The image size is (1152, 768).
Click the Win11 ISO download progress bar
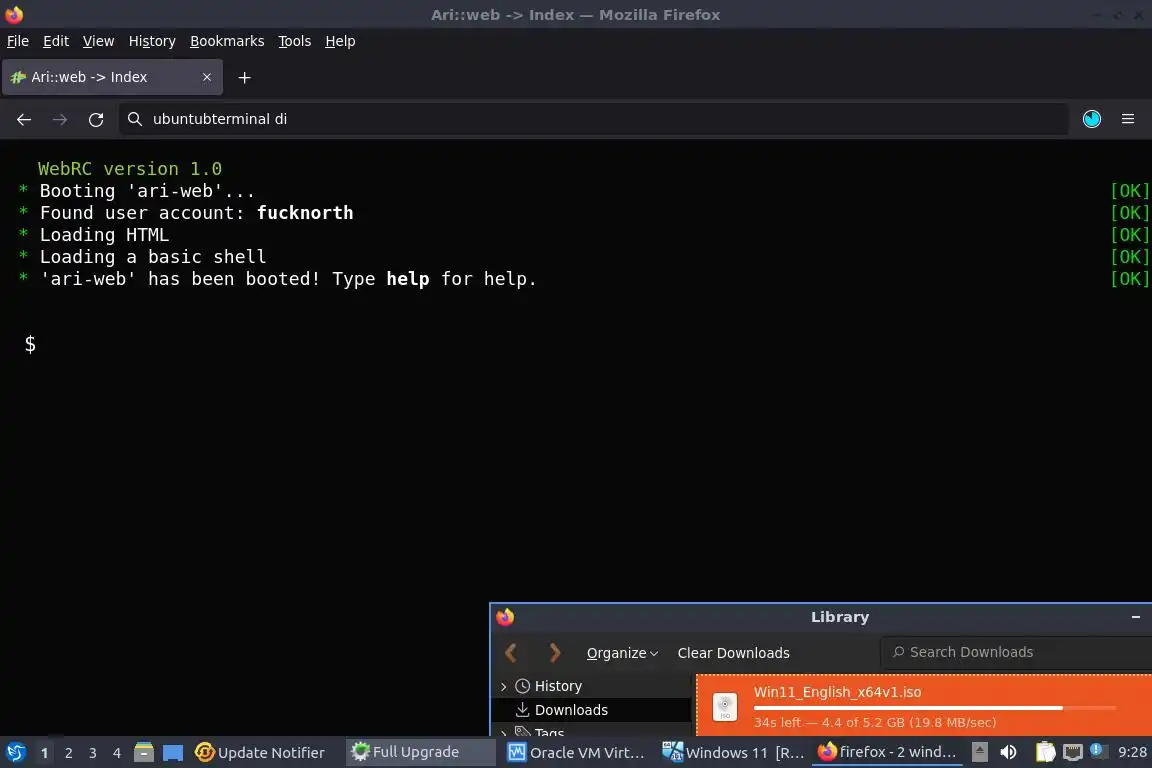point(935,708)
